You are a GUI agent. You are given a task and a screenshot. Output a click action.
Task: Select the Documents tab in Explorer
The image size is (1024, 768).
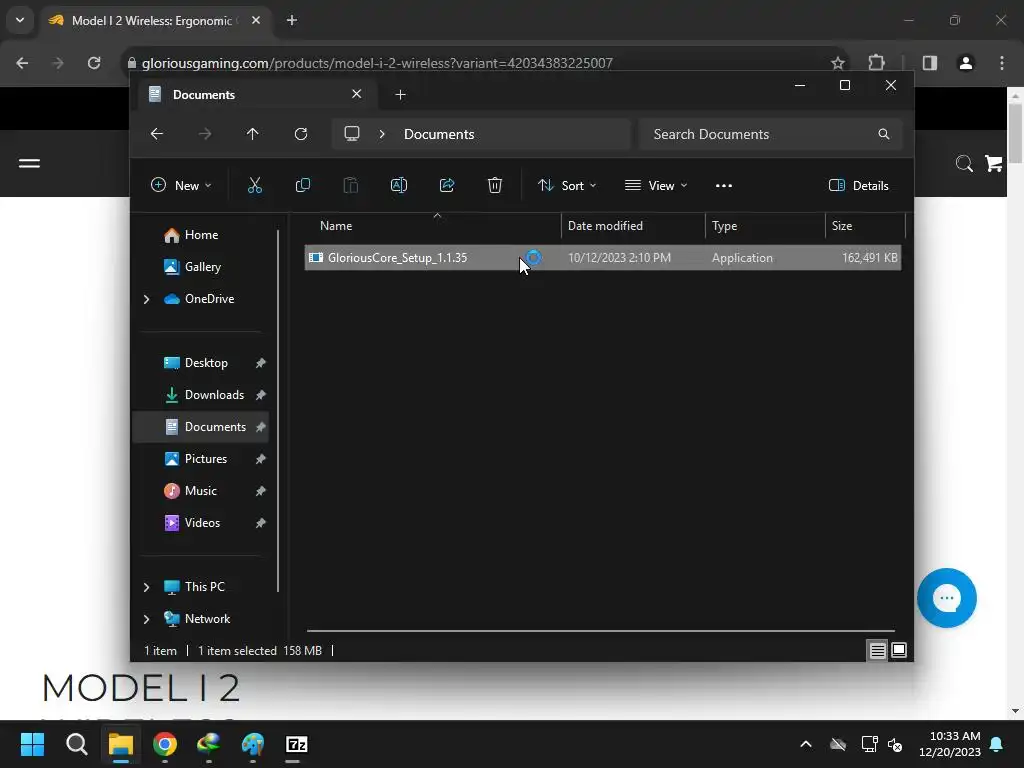255,95
